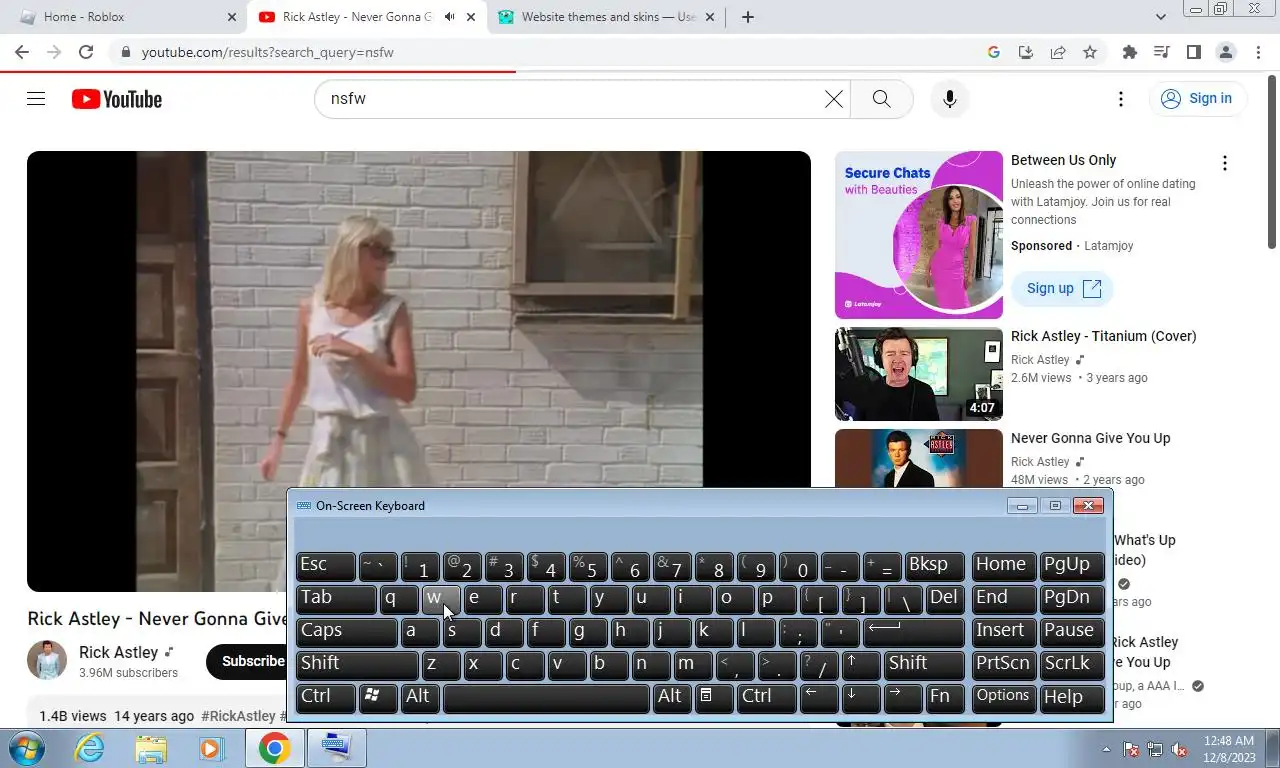
Task: Click the up arrow key on On-Screen Keyboard
Action: [861, 664]
